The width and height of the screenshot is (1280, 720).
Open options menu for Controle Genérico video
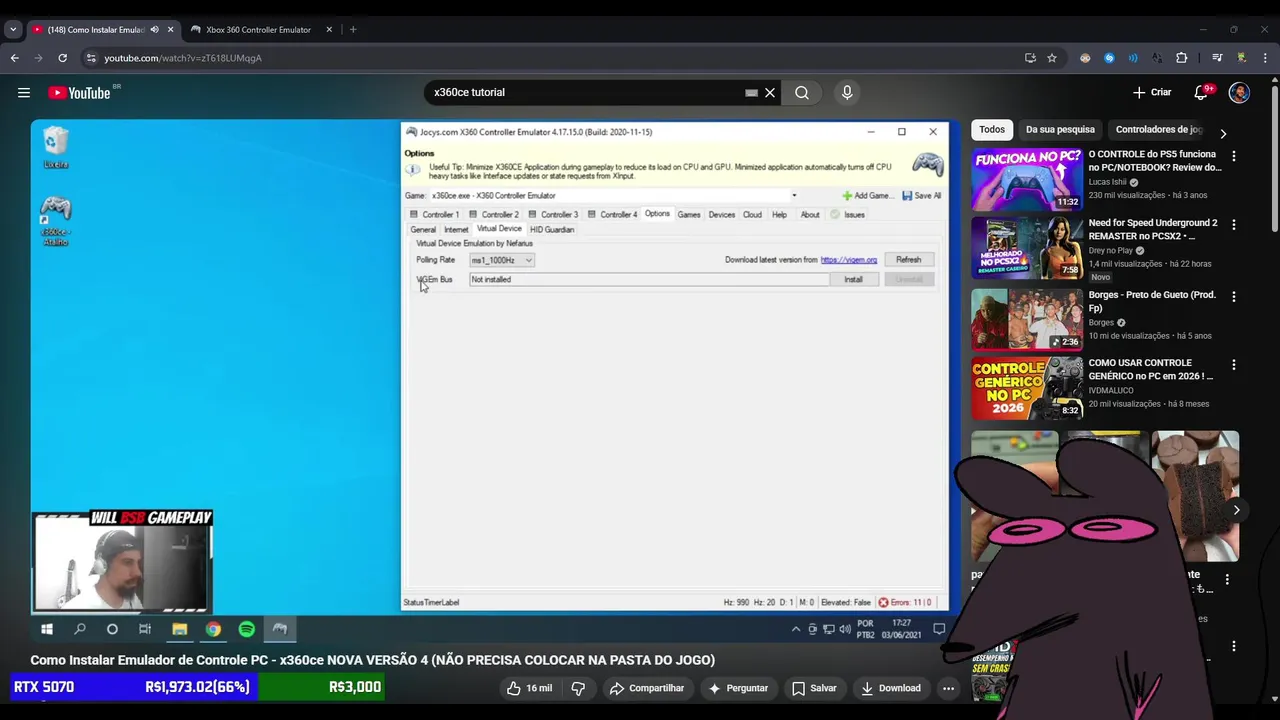coord(1234,365)
